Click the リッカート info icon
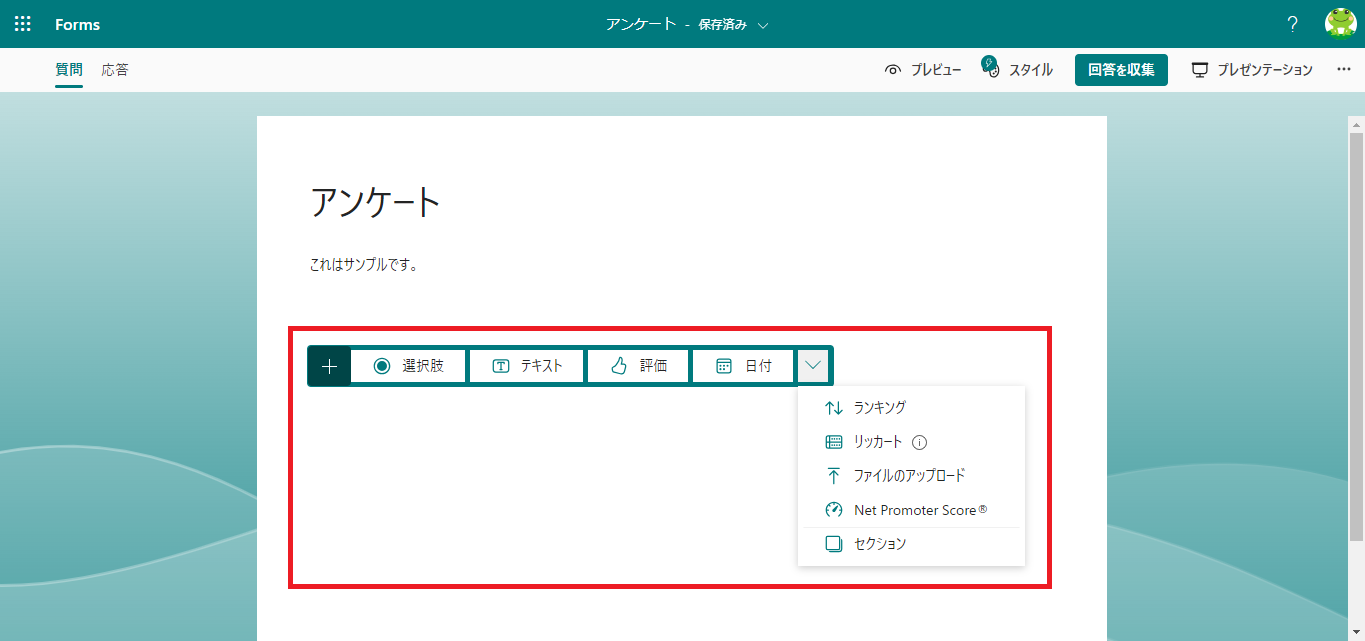 (x=919, y=441)
